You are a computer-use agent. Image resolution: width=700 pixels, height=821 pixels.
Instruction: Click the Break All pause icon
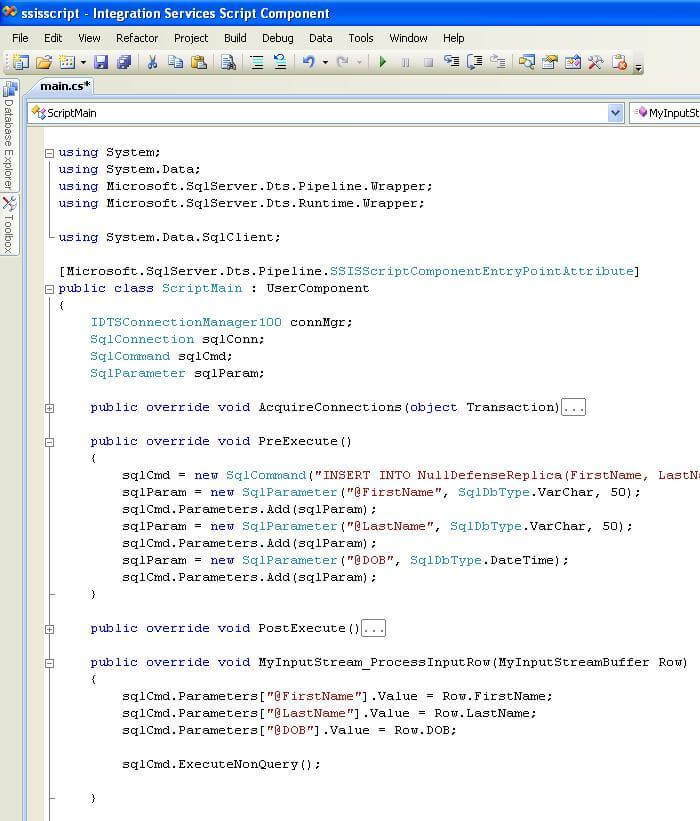click(x=405, y=62)
